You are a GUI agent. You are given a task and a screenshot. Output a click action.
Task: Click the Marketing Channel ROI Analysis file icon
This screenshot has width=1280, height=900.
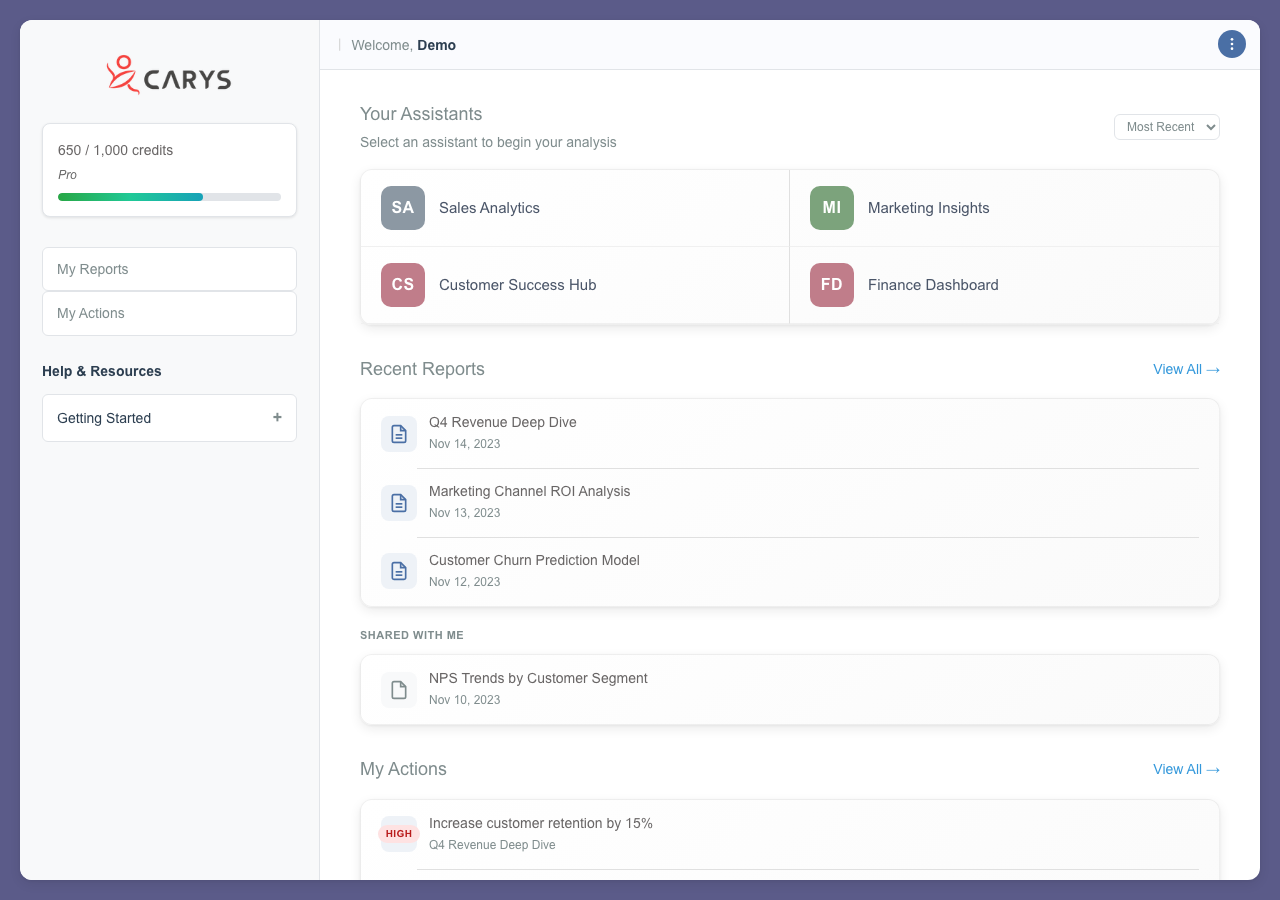tap(399, 502)
